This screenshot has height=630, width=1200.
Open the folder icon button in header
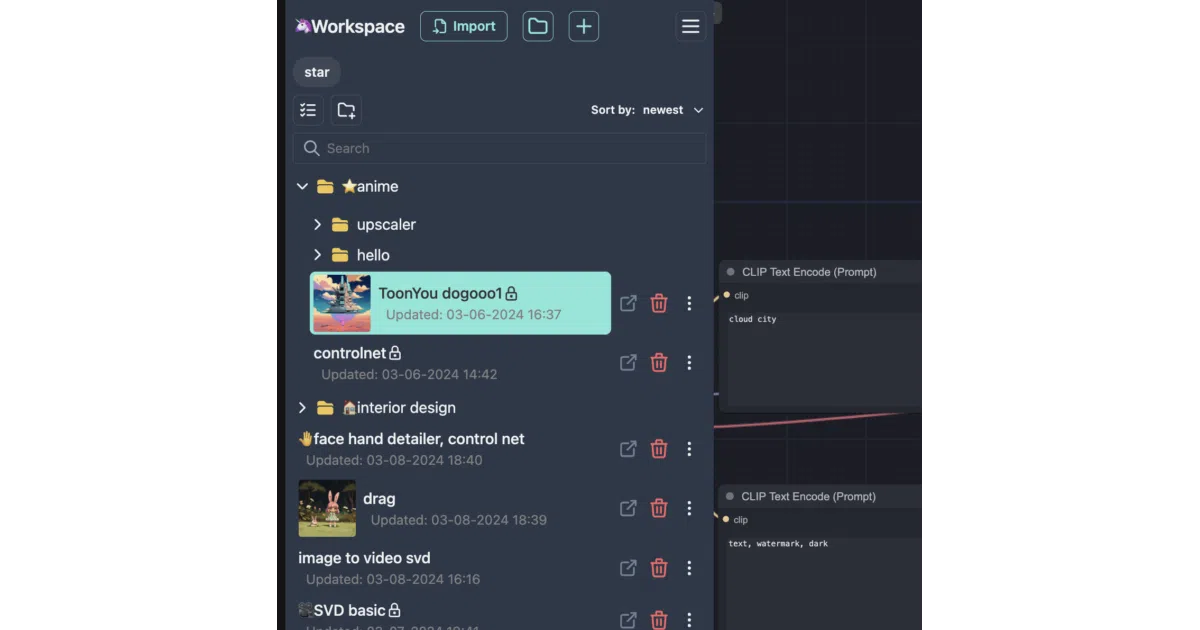(538, 26)
